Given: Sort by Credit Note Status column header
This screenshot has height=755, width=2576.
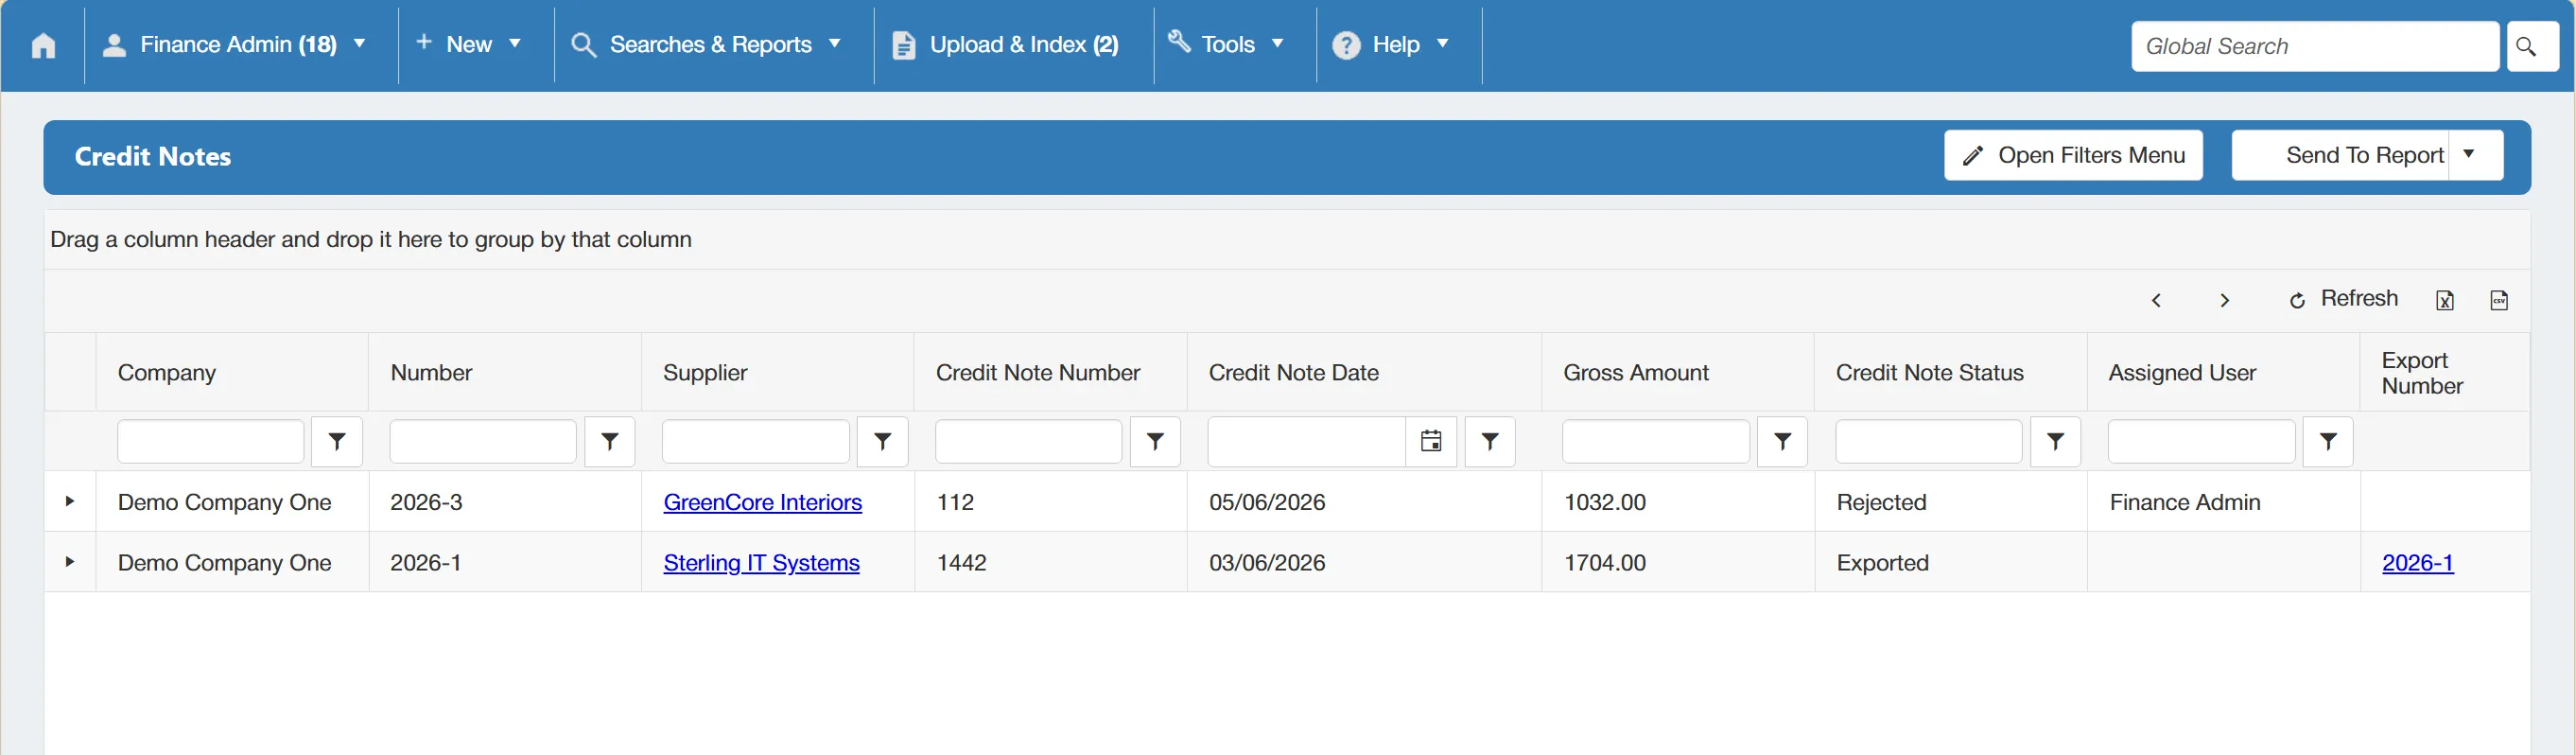Looking at the screenshot, I should 1929,373.
